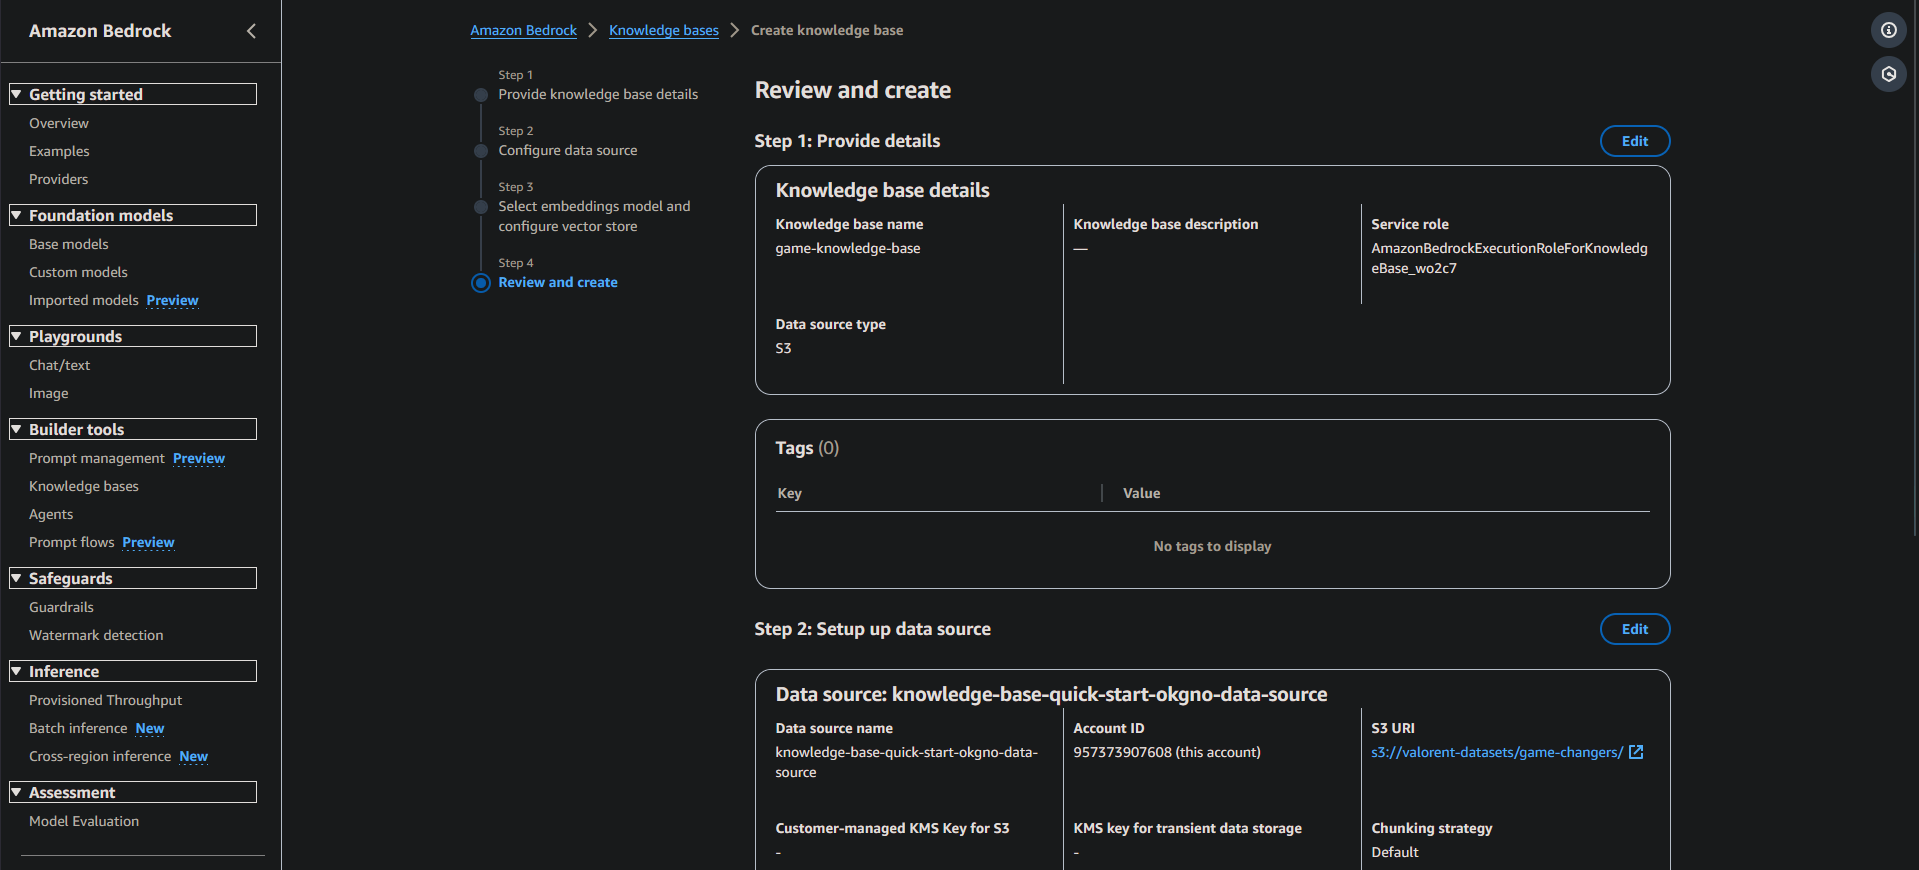Screen dimensions: 1919x870
Task: Open Model Evaluation in the sidebar
Action: [84, 821]
